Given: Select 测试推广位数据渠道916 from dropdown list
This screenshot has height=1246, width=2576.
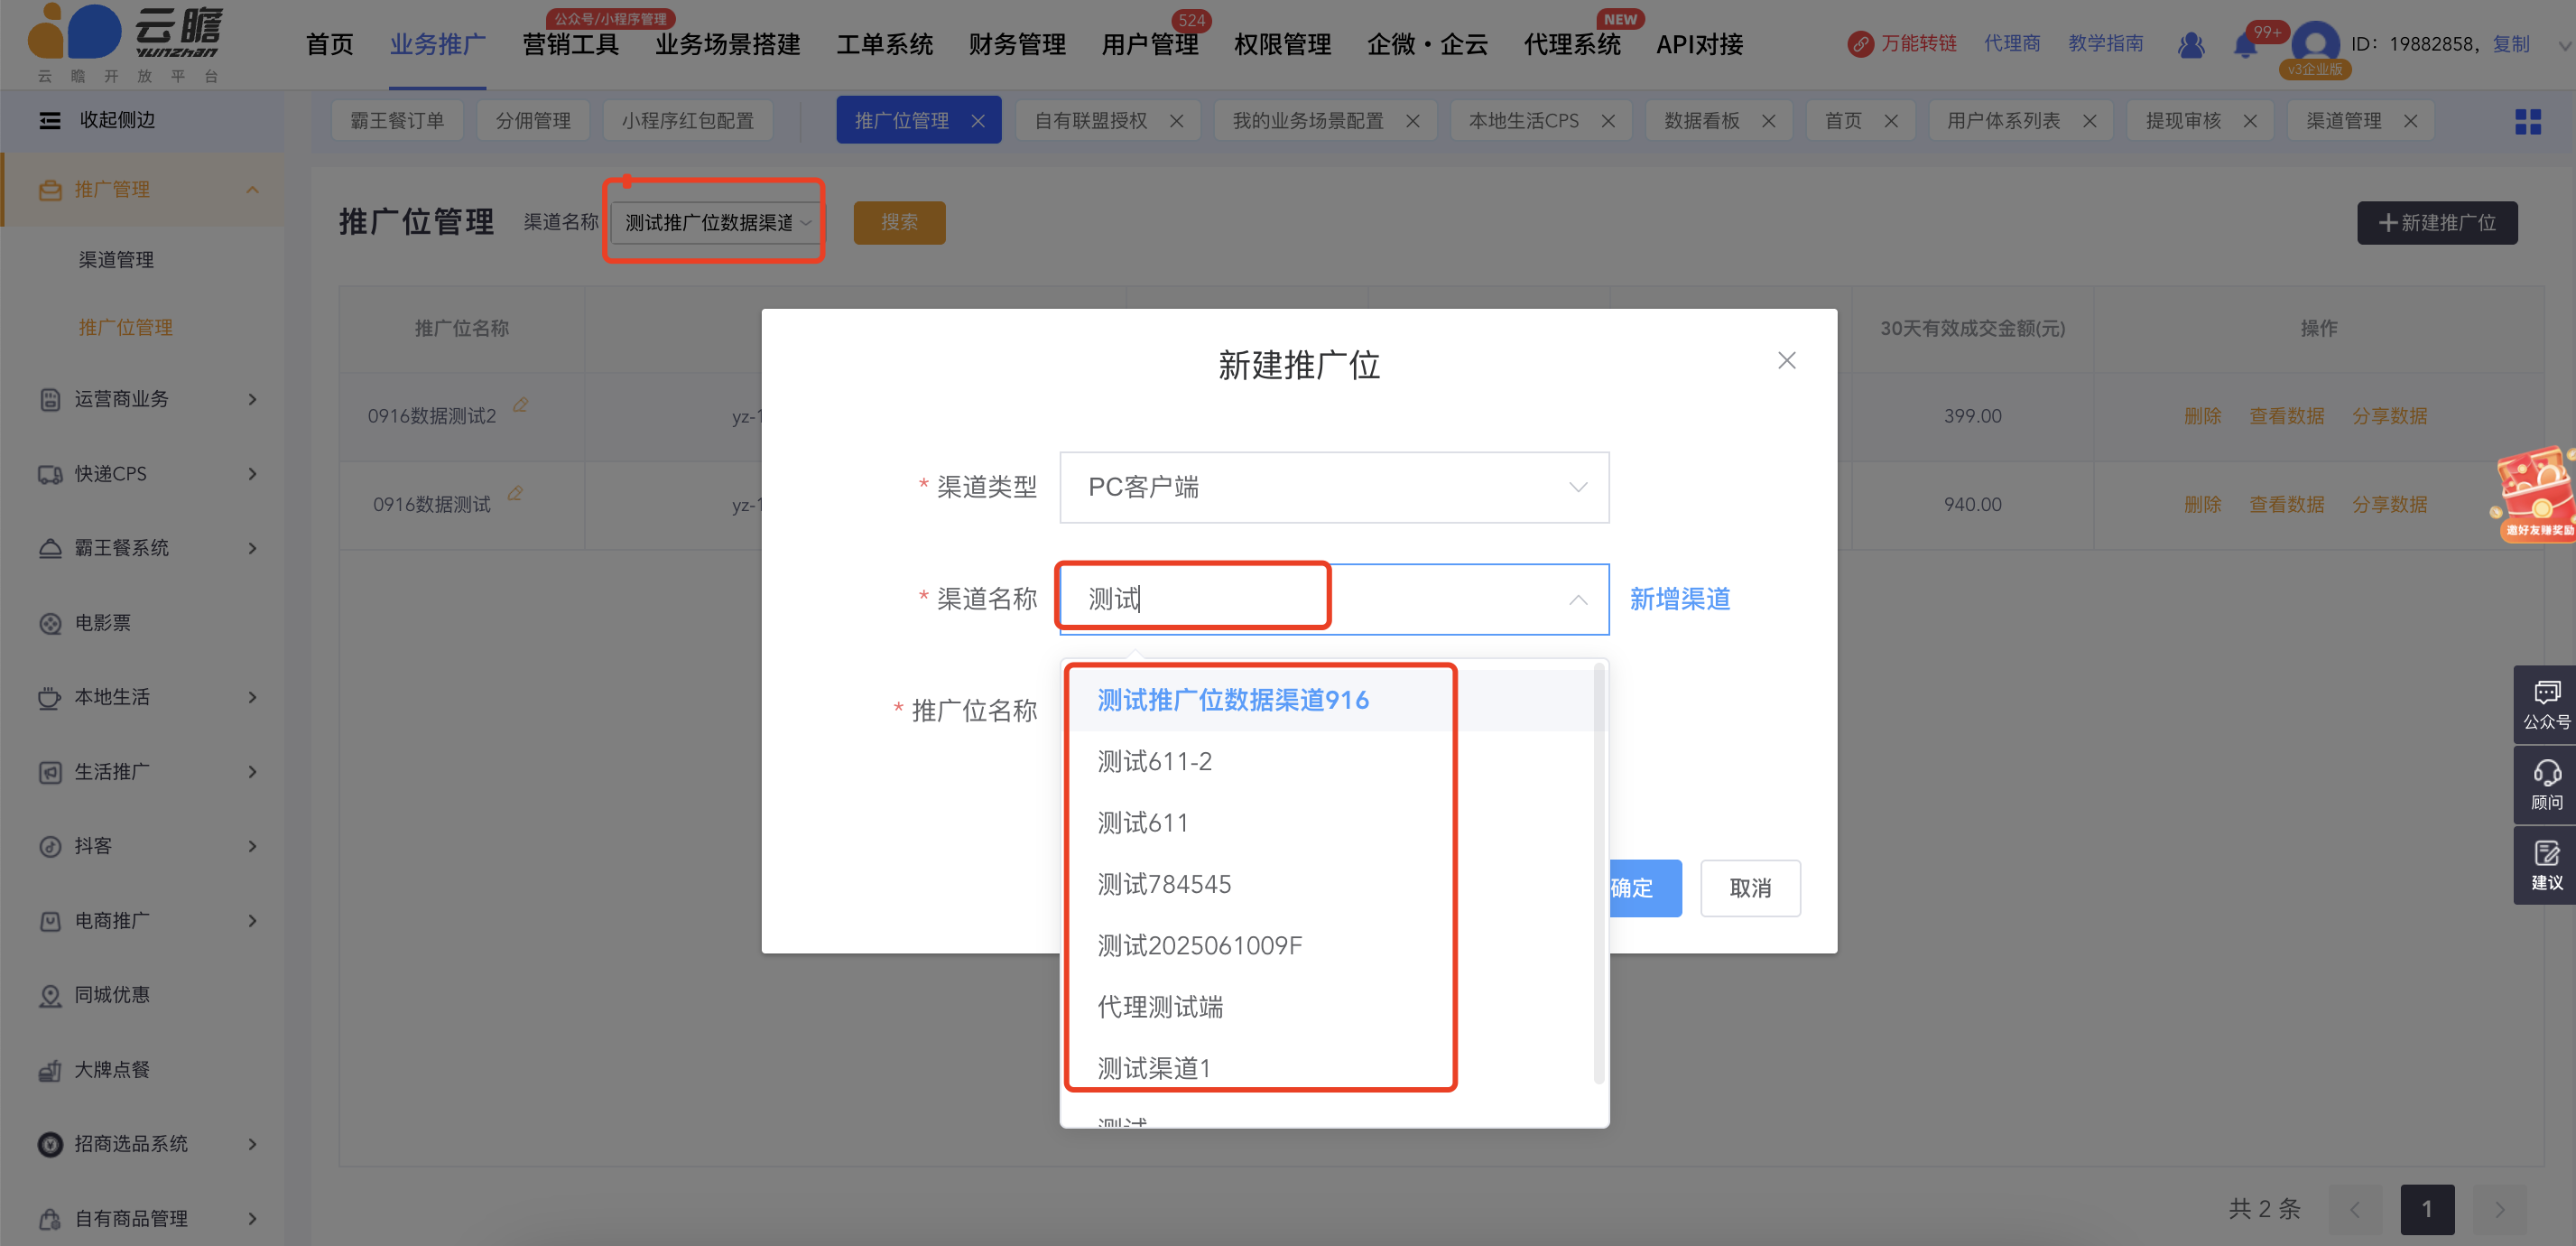Looking at the screenshot, I should coord(1232,700).
